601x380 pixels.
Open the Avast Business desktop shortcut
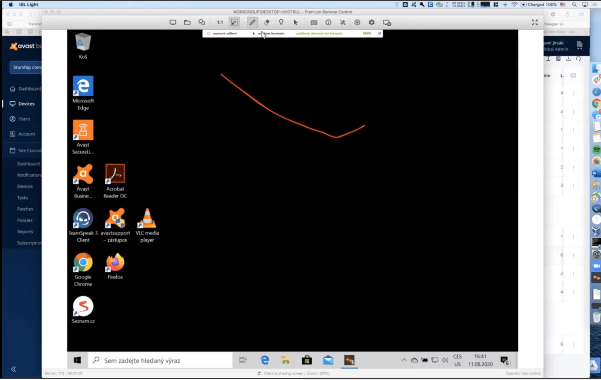coord(83,181)
